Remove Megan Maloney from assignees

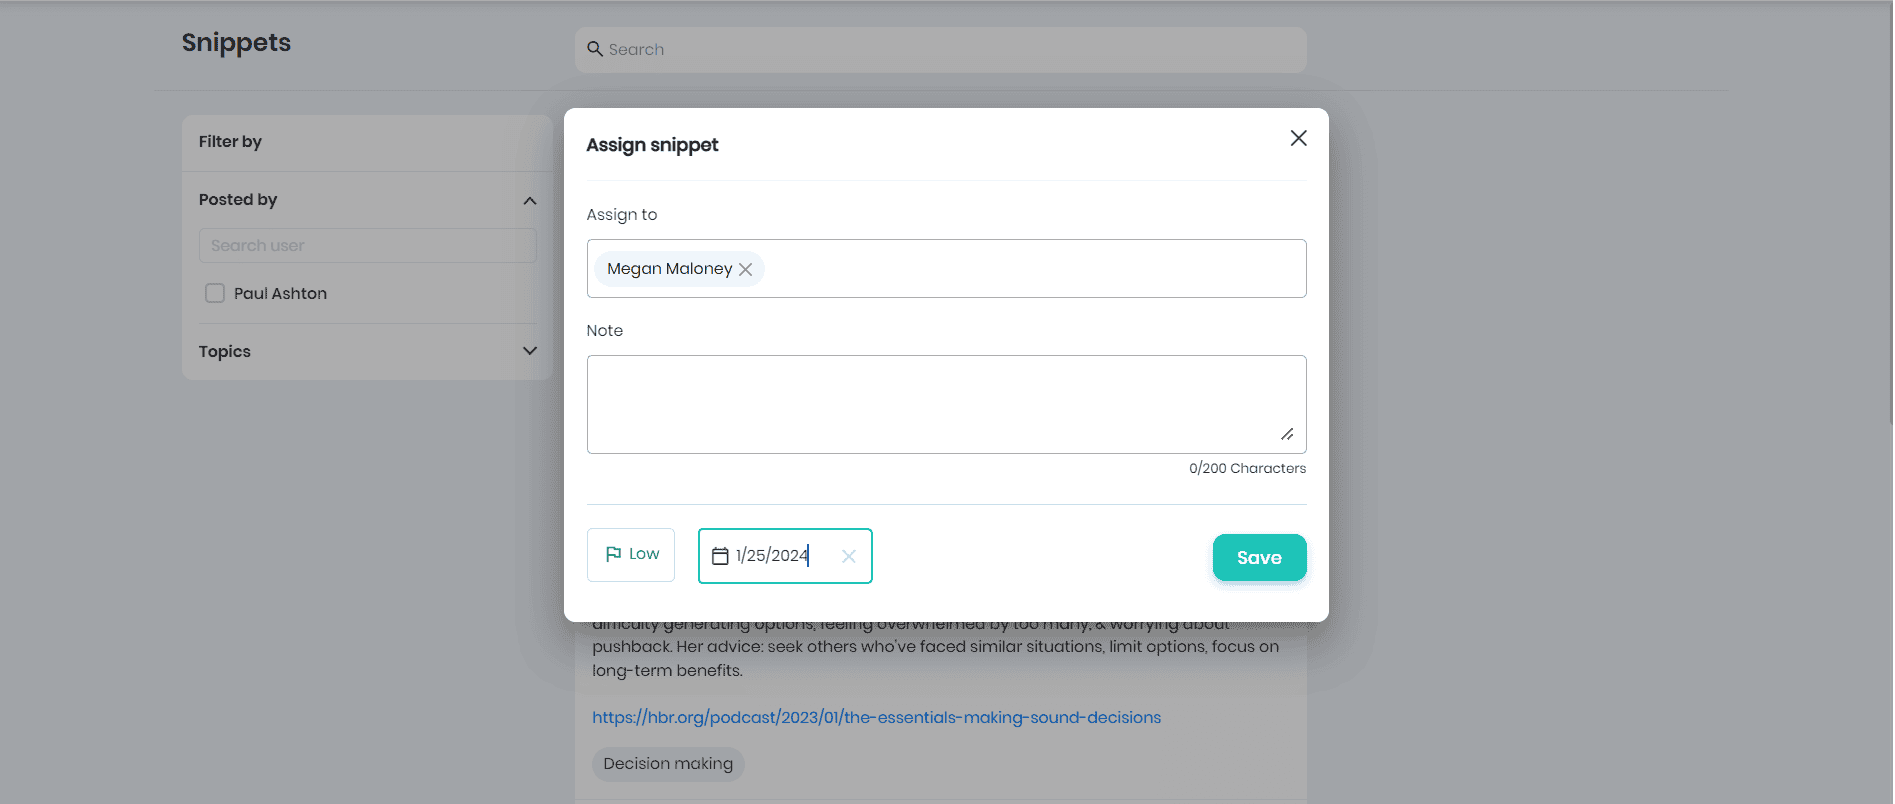click(x=746, y=269)
